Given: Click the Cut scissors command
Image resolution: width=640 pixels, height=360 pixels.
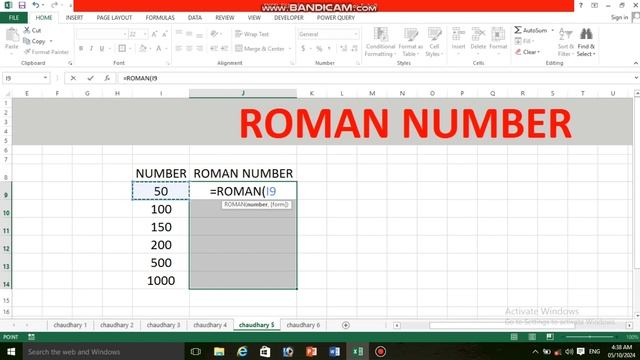Looking at the screenshot, I should 32,30.
